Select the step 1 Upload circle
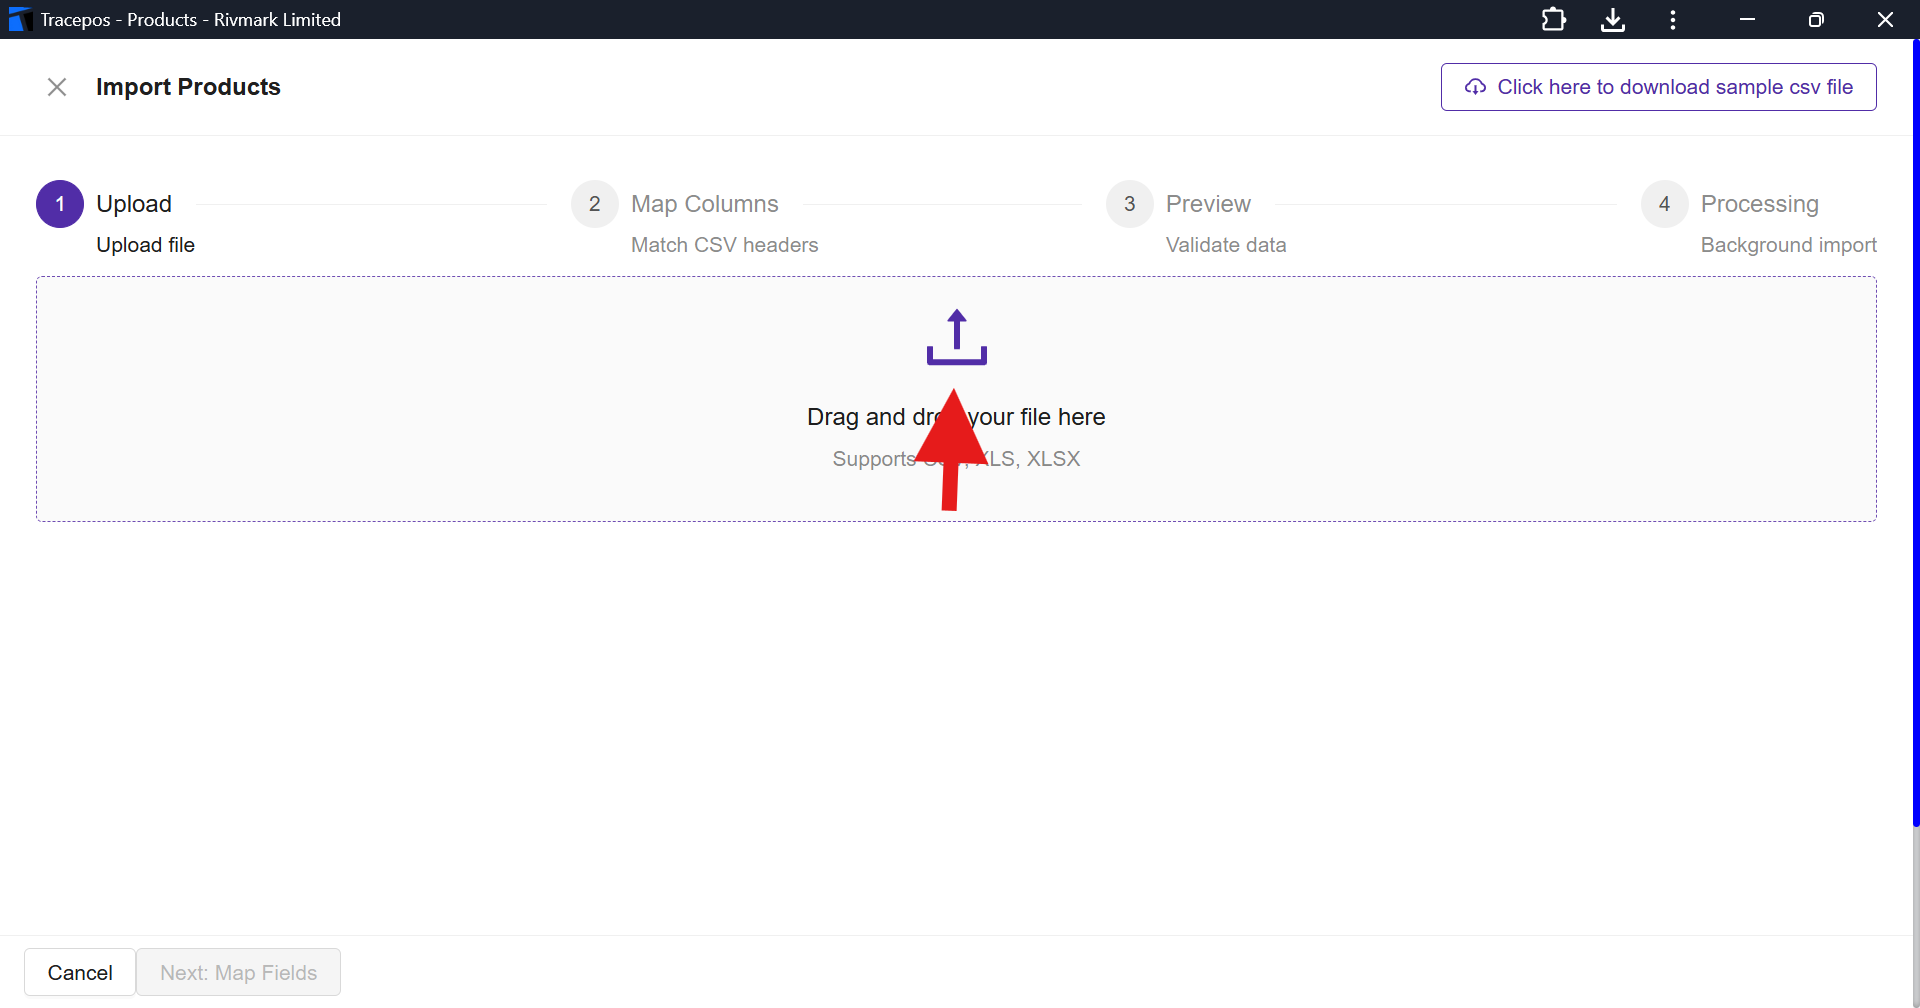1920x1008 pixels. tap(60, 204)
